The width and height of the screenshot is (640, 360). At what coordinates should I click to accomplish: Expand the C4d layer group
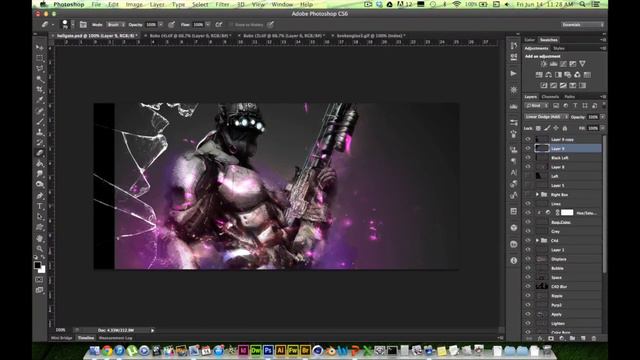point(537,240)
